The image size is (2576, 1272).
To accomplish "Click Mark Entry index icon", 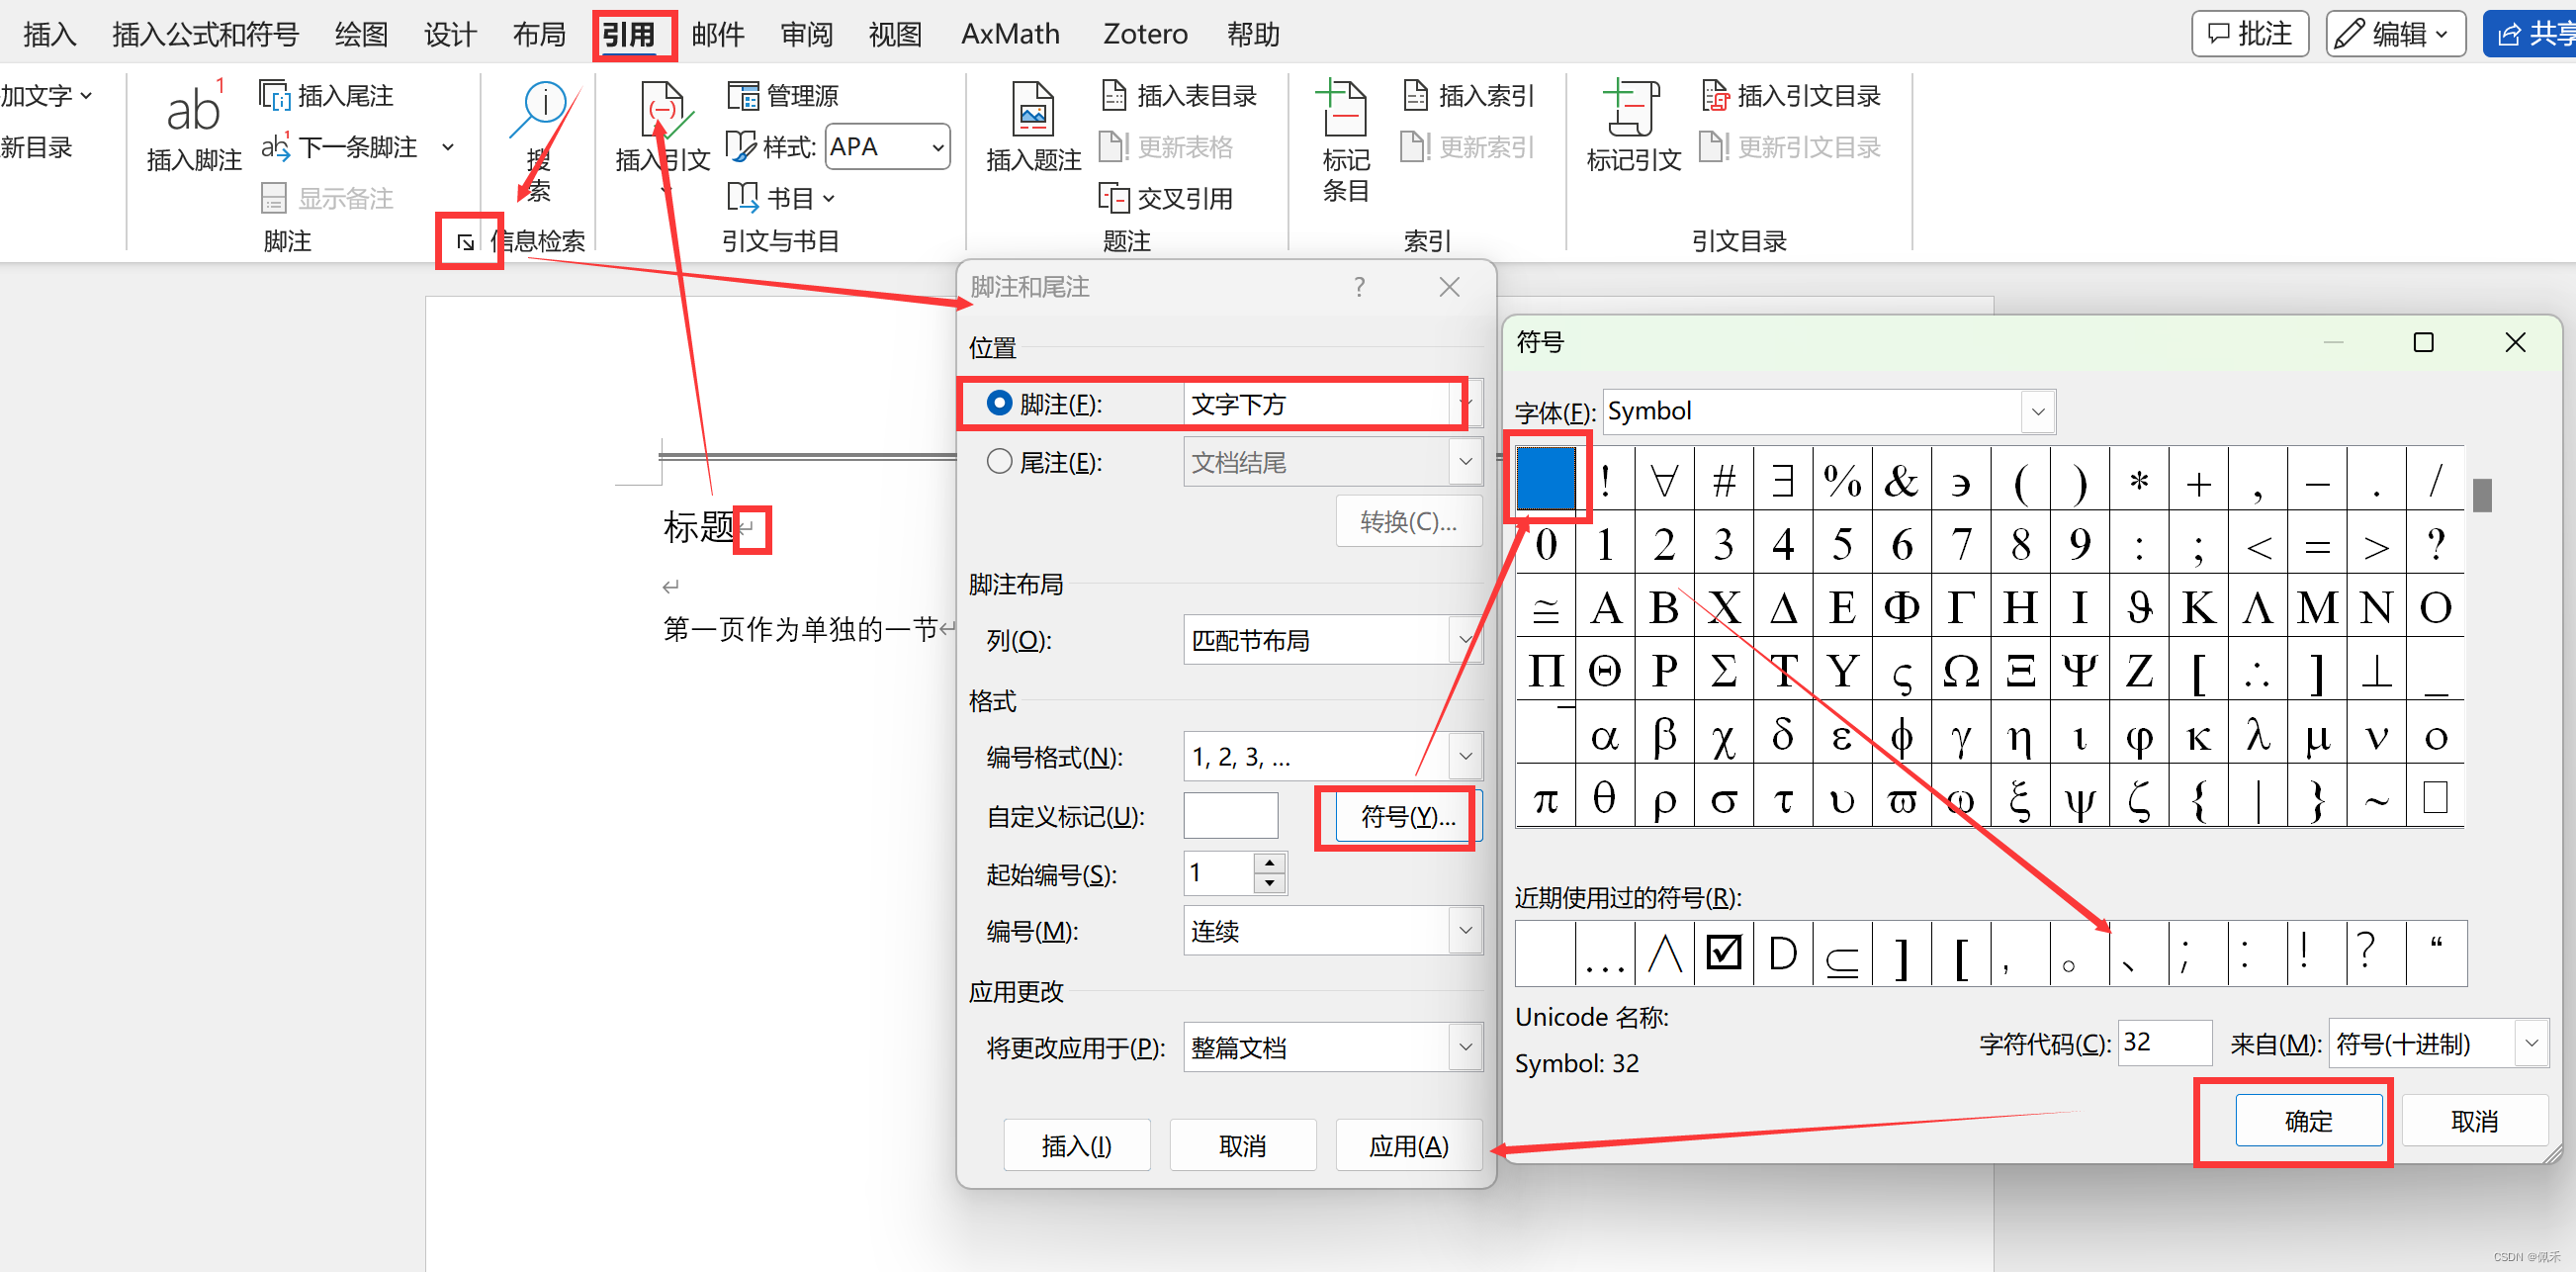I will click(x=1343, y=109).
